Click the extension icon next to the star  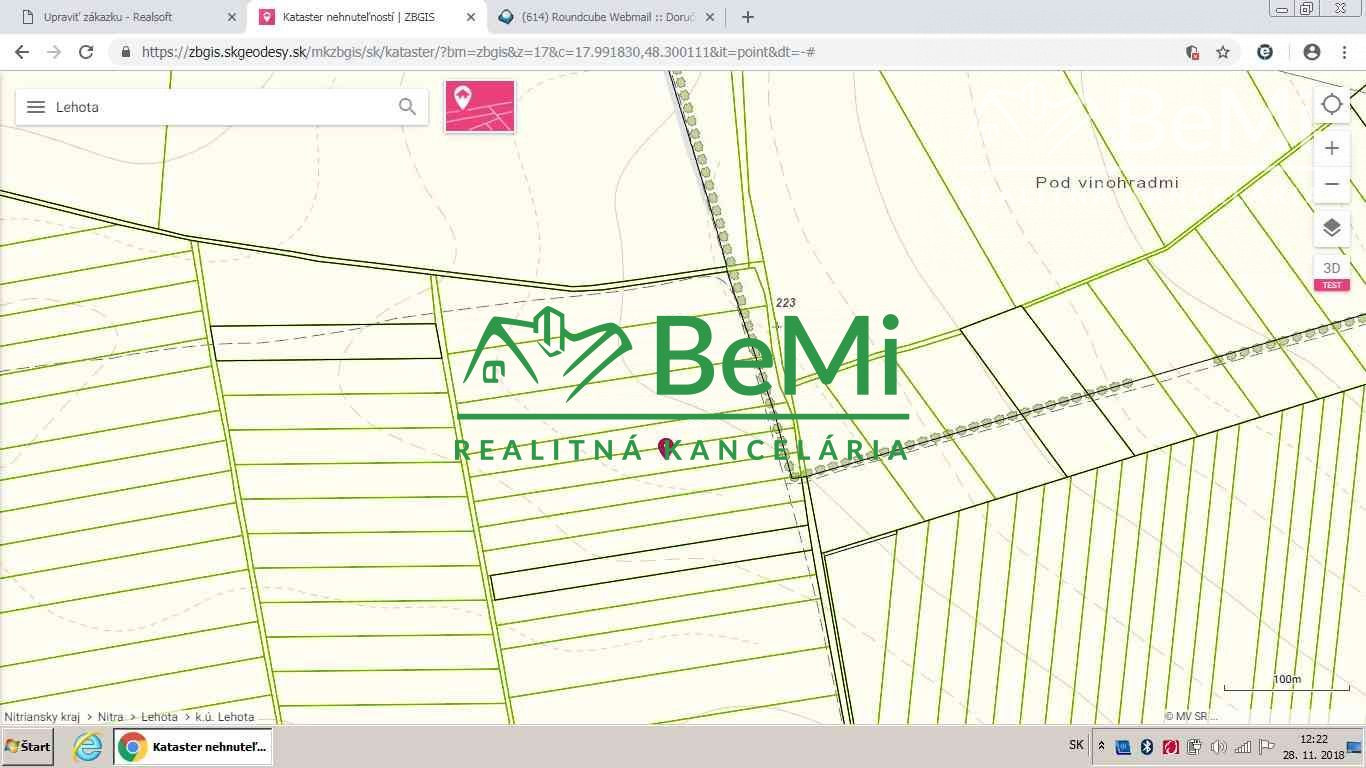pyautogui.click(x=1265, y=52)
